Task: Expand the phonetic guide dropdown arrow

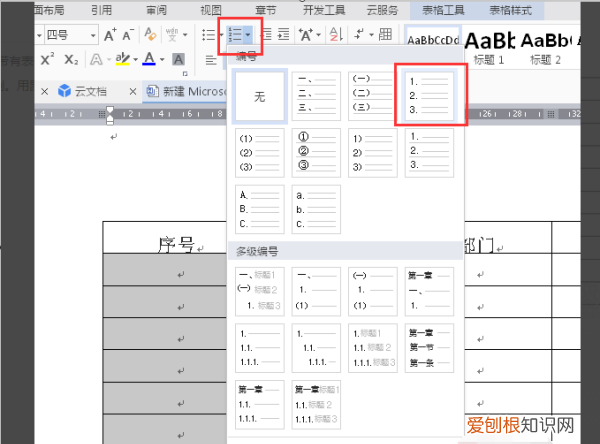Action: pos(185,35)
